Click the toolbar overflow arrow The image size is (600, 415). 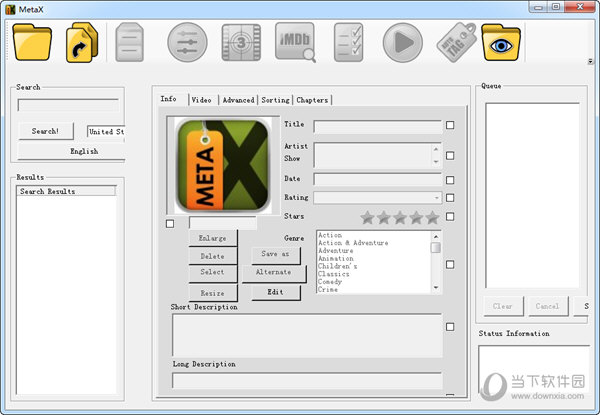tap(590, 61)
